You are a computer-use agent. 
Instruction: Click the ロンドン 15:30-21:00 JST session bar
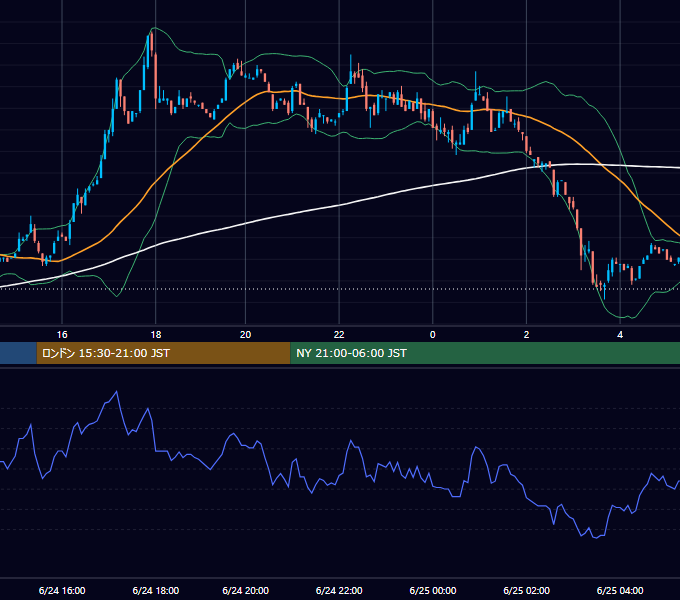pyautogui.click(x=163, y=353)
